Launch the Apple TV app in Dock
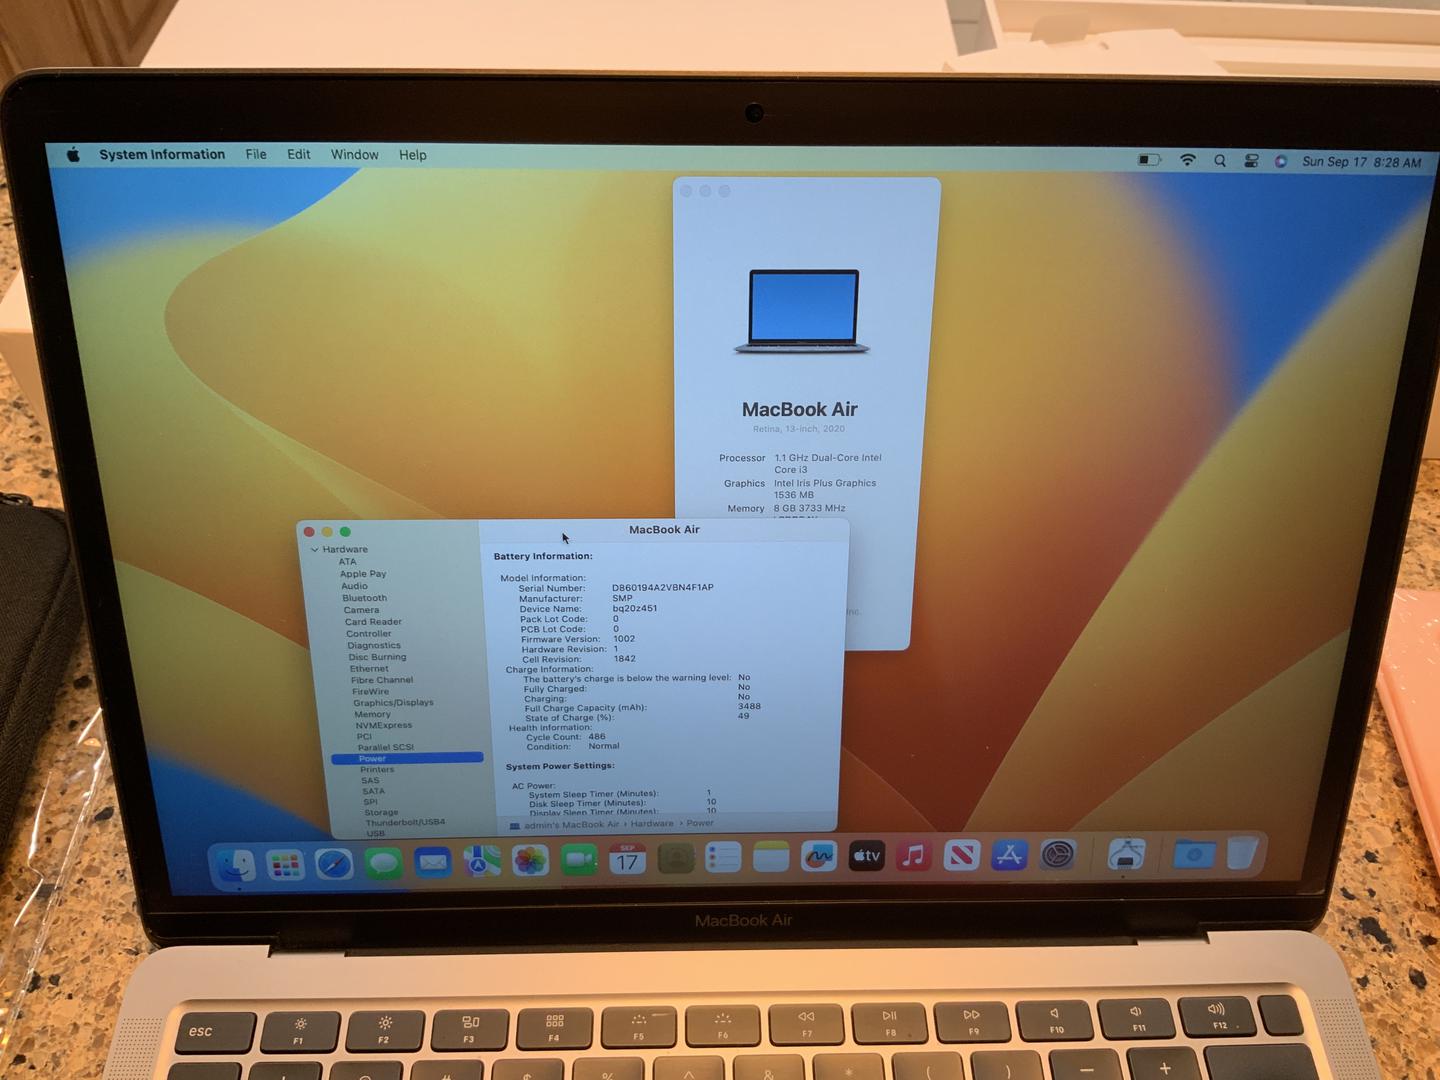Image resolution: width=1440 pixels, height=1080 pixels. (x=867, y=855)
